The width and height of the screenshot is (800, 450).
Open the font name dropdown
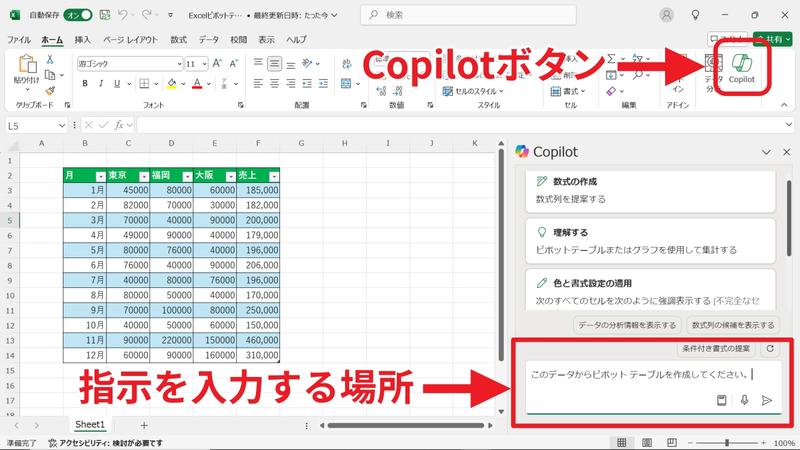179,64
